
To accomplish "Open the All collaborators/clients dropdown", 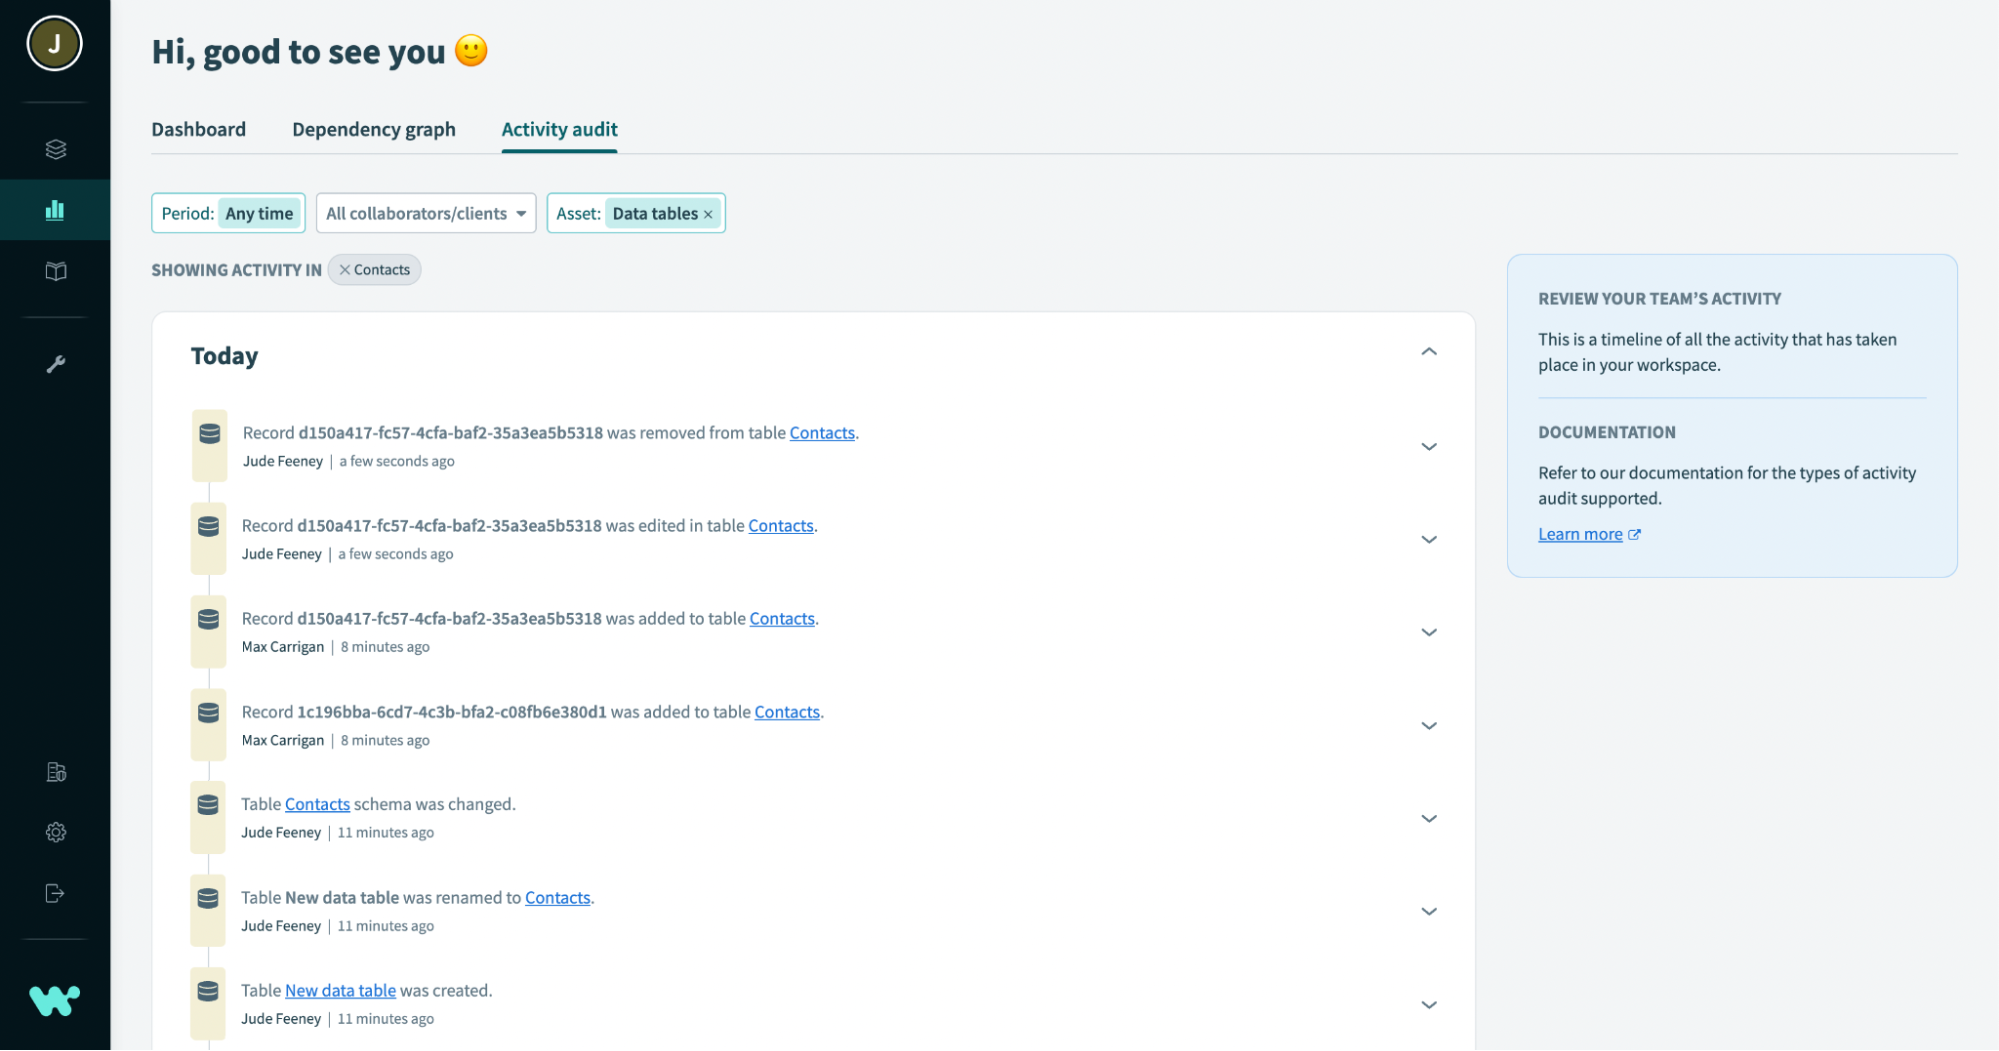I will [x=426, y=214].
